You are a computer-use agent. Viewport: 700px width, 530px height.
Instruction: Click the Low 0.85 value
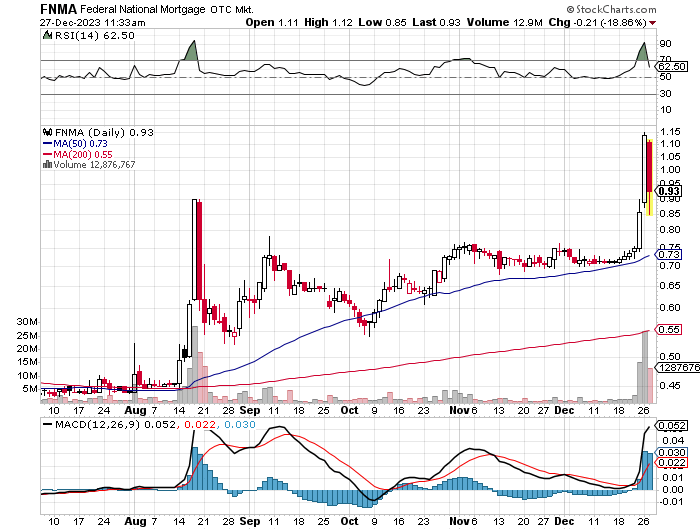pyautogui.click(x=382, y=22)
